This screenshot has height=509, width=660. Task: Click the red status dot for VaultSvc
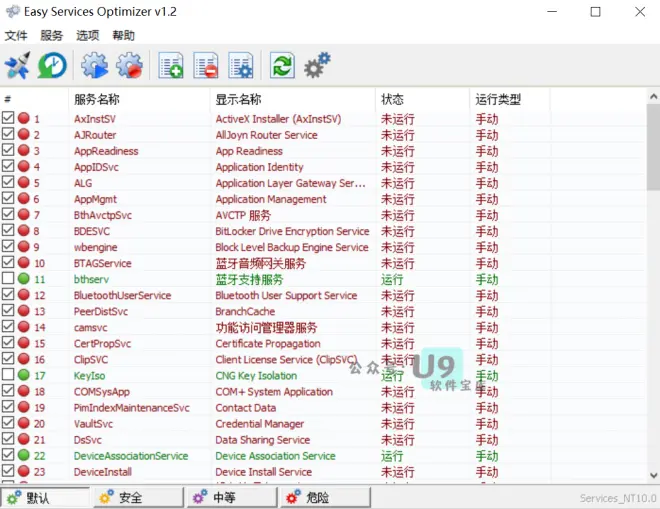click(x=24, y=423)
